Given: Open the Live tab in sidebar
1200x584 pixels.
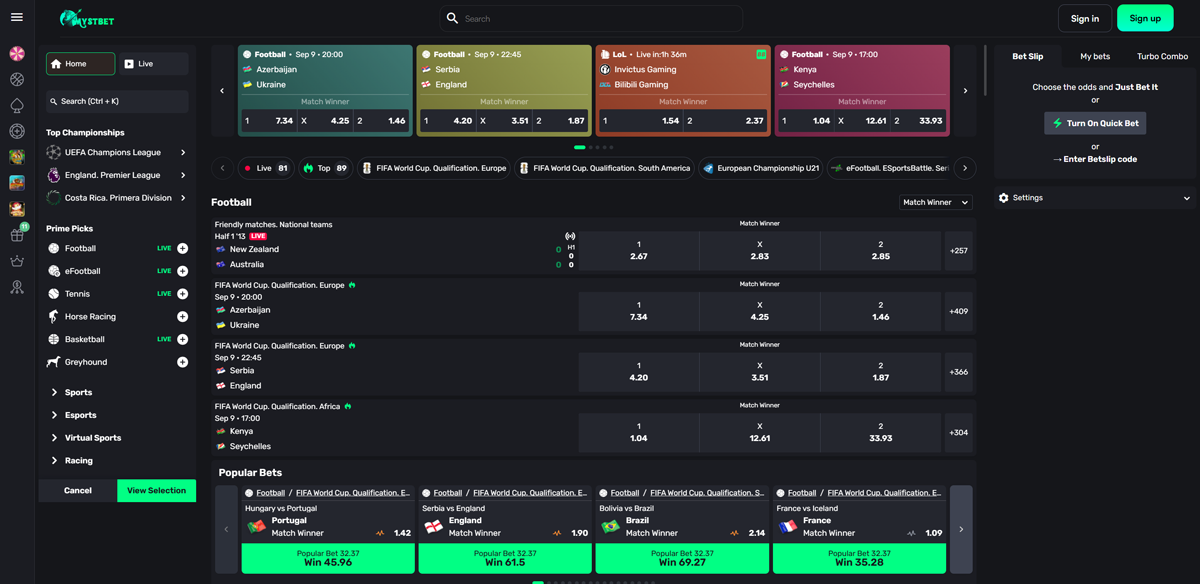Looking at the screenshot, I should pos(153,64).
